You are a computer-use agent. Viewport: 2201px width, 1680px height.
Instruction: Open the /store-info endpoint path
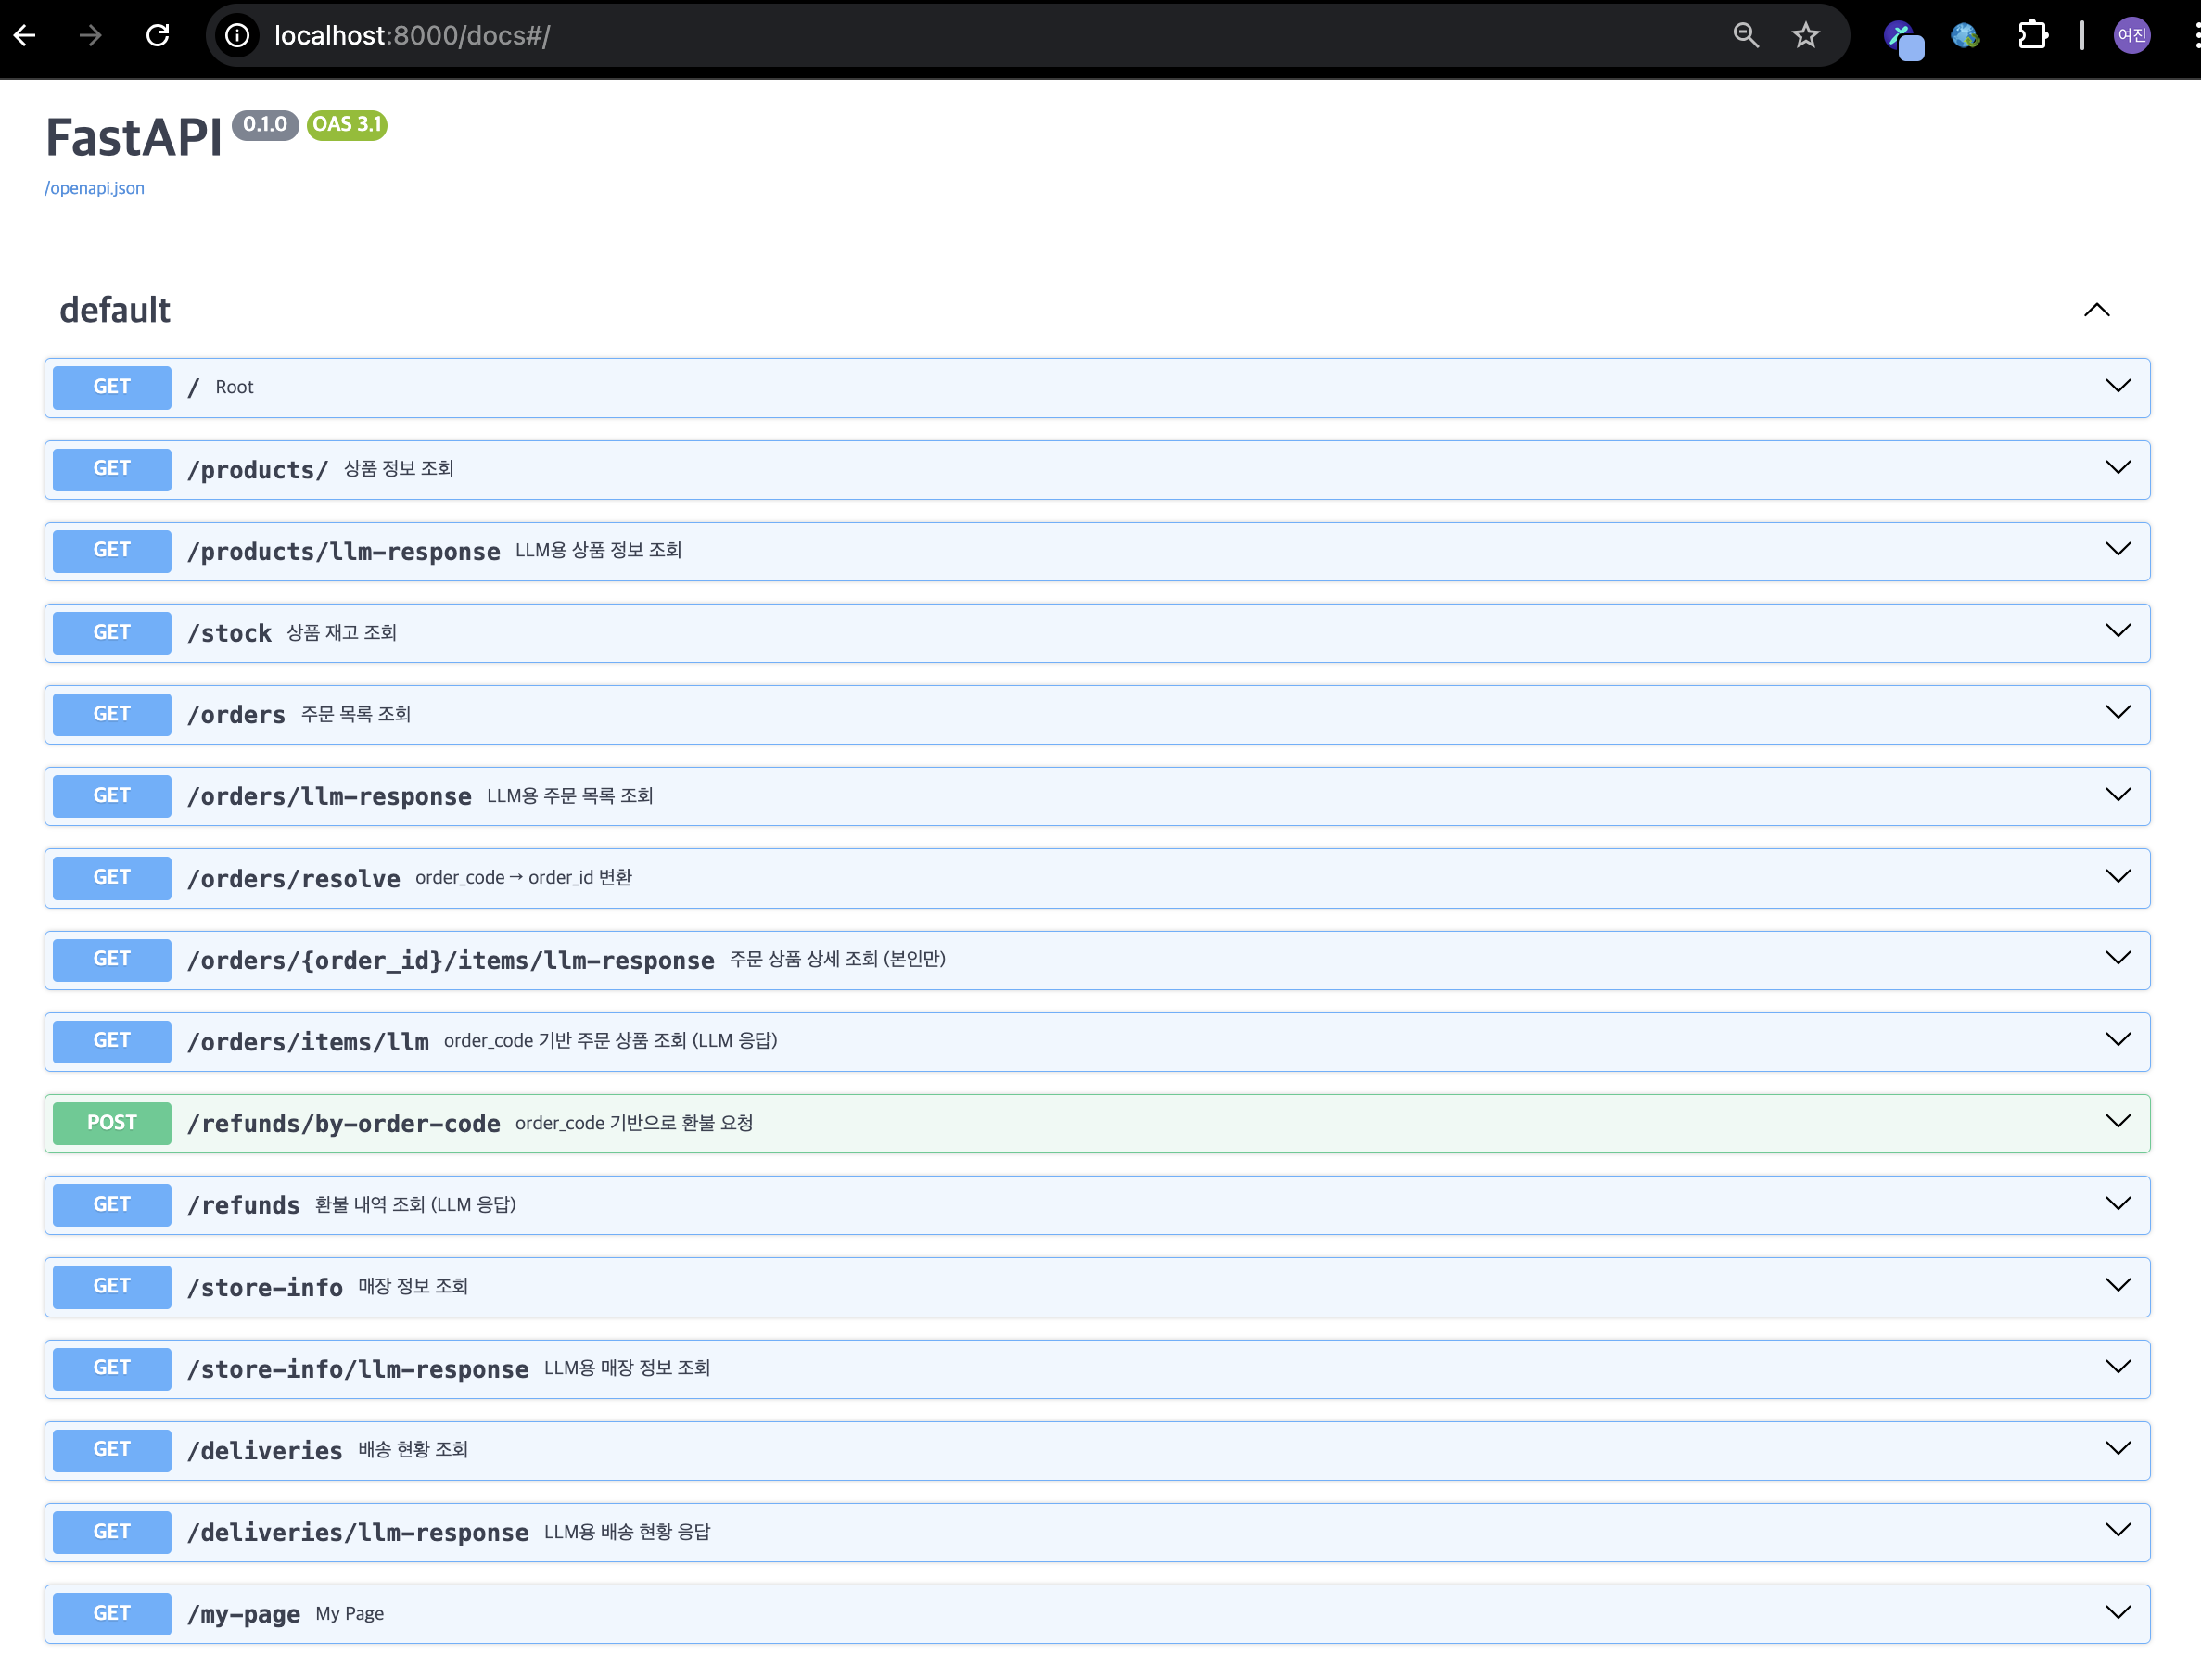coord(265,1287)
